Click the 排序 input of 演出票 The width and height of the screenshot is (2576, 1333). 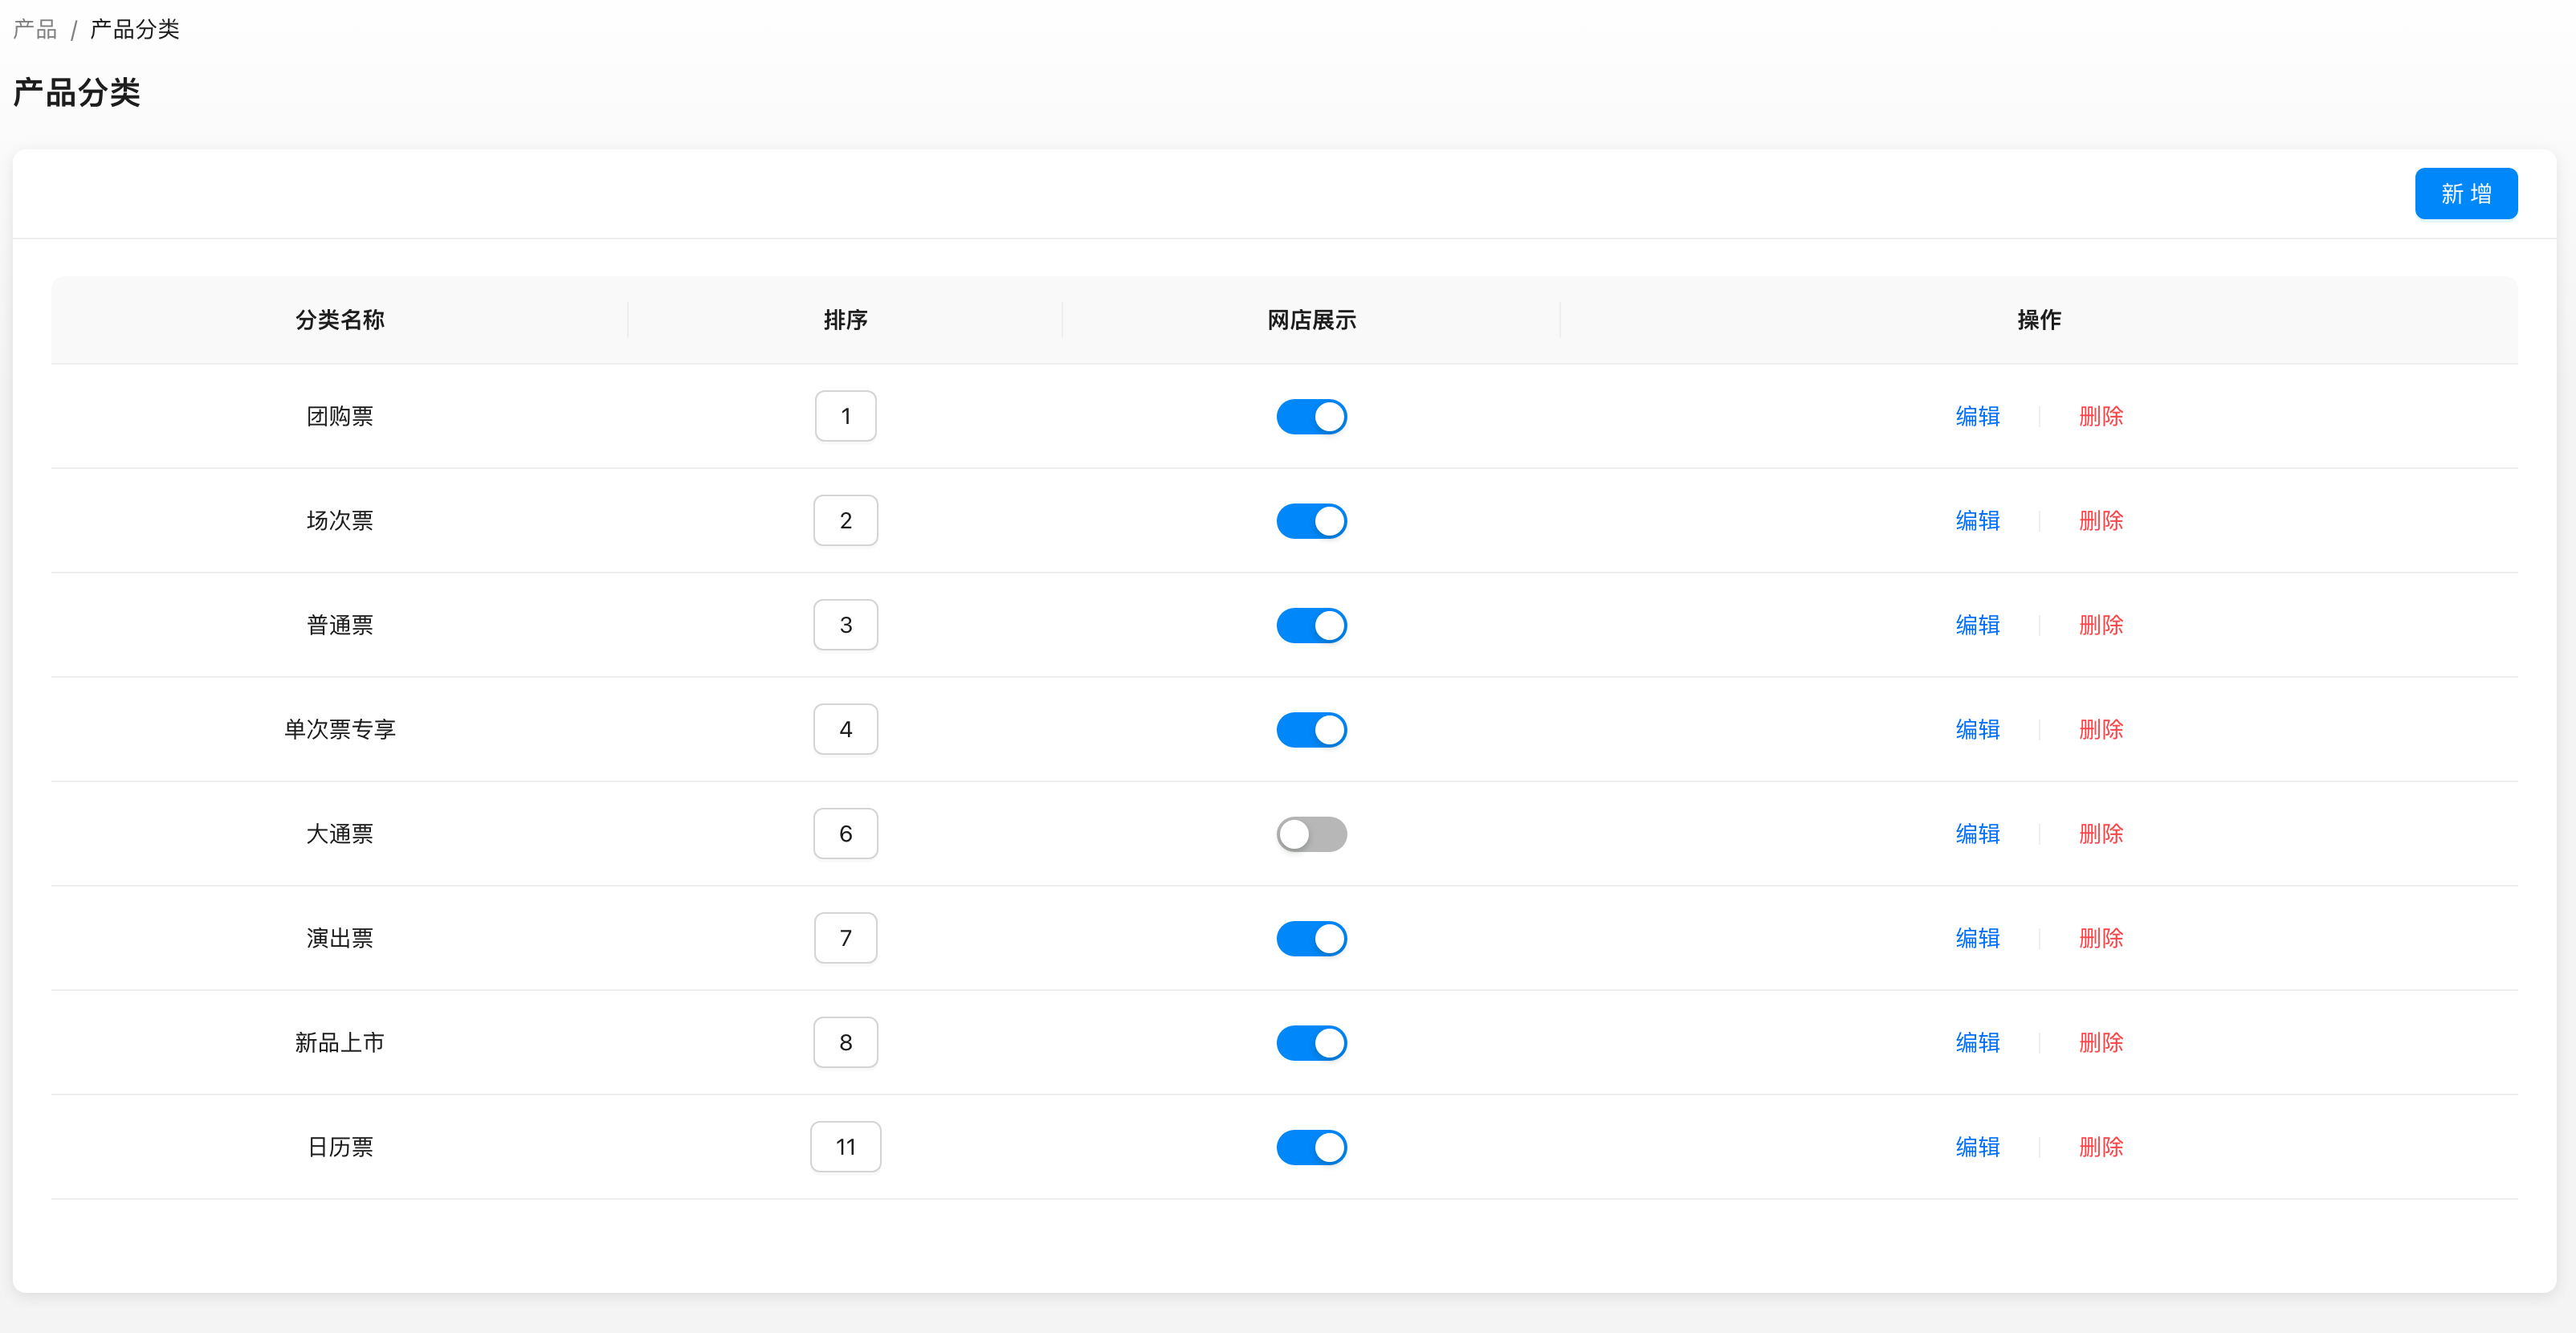[845, 938]
